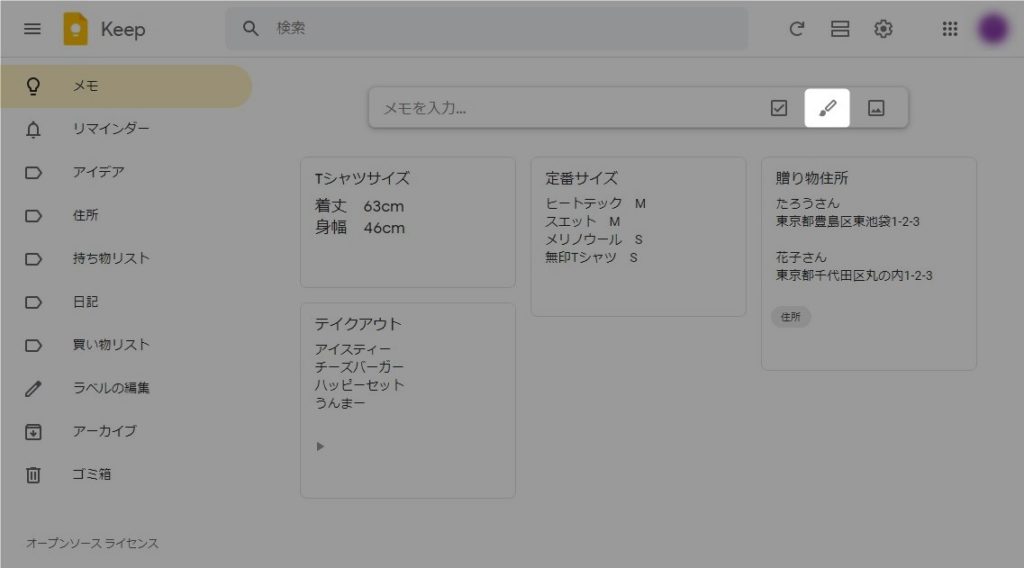Open the account profile avatar
The height and width of the screenshot is (568, 1024).
pos(993,29)
